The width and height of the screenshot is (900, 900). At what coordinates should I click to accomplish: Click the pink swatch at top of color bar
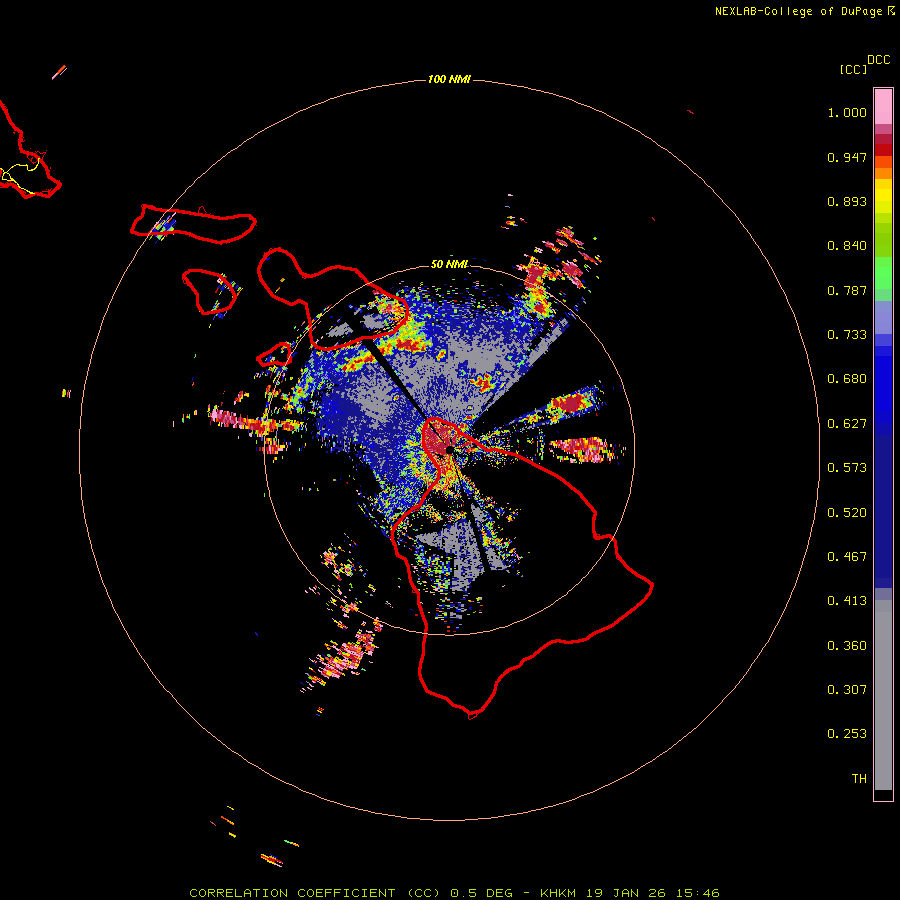[883, 106]
